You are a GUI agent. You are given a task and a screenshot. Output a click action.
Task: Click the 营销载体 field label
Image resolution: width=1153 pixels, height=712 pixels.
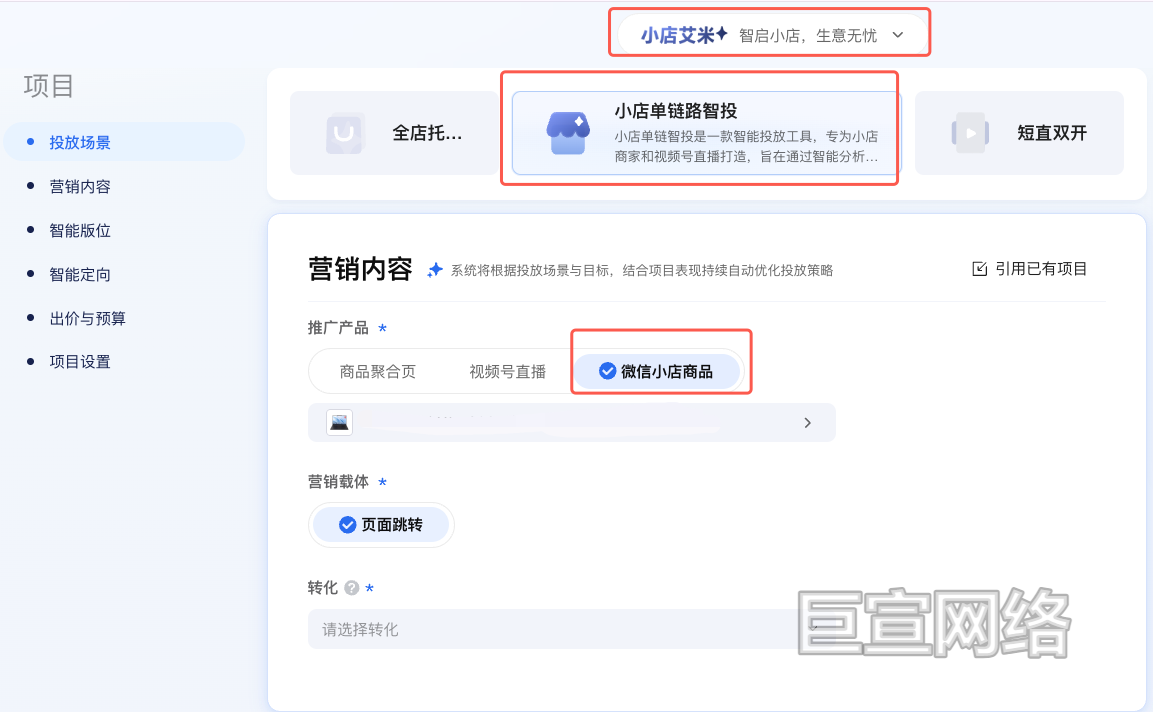tap(338, 482)
